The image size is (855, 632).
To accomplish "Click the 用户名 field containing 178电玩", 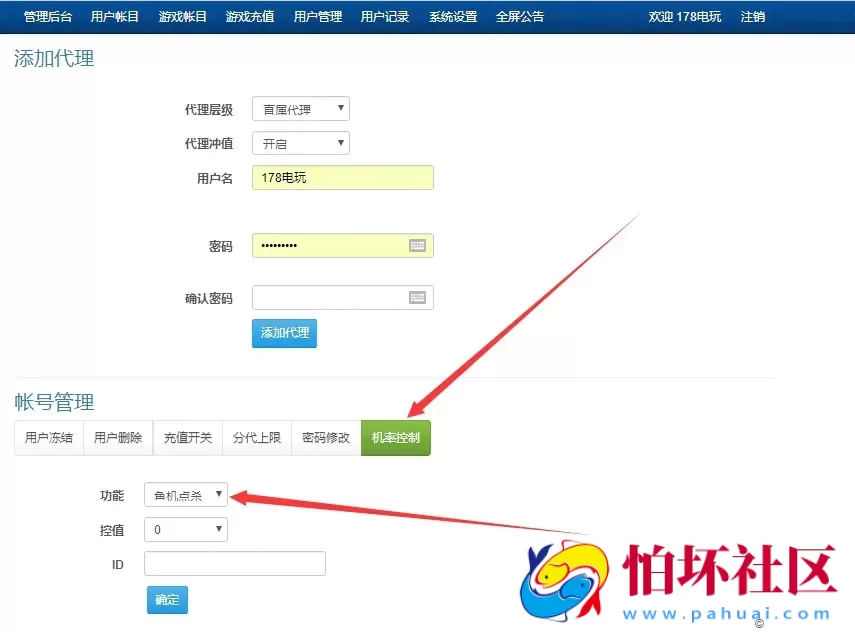I will point(342,177).
